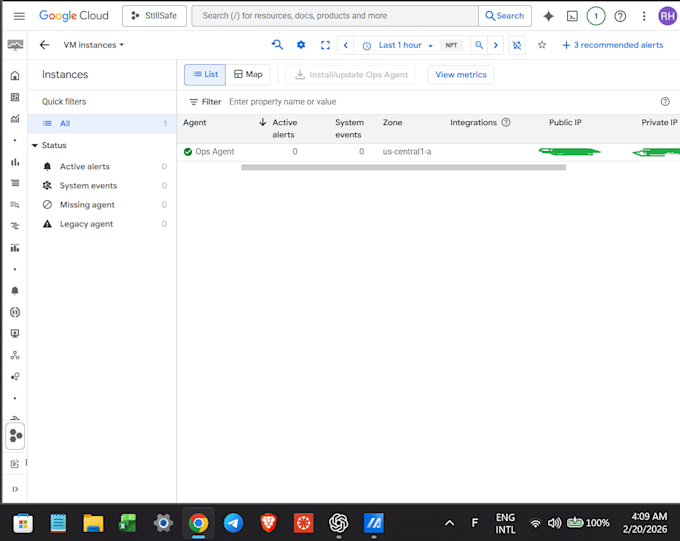
Task: Filter by Missing agent status
Action: coord(104,205)
